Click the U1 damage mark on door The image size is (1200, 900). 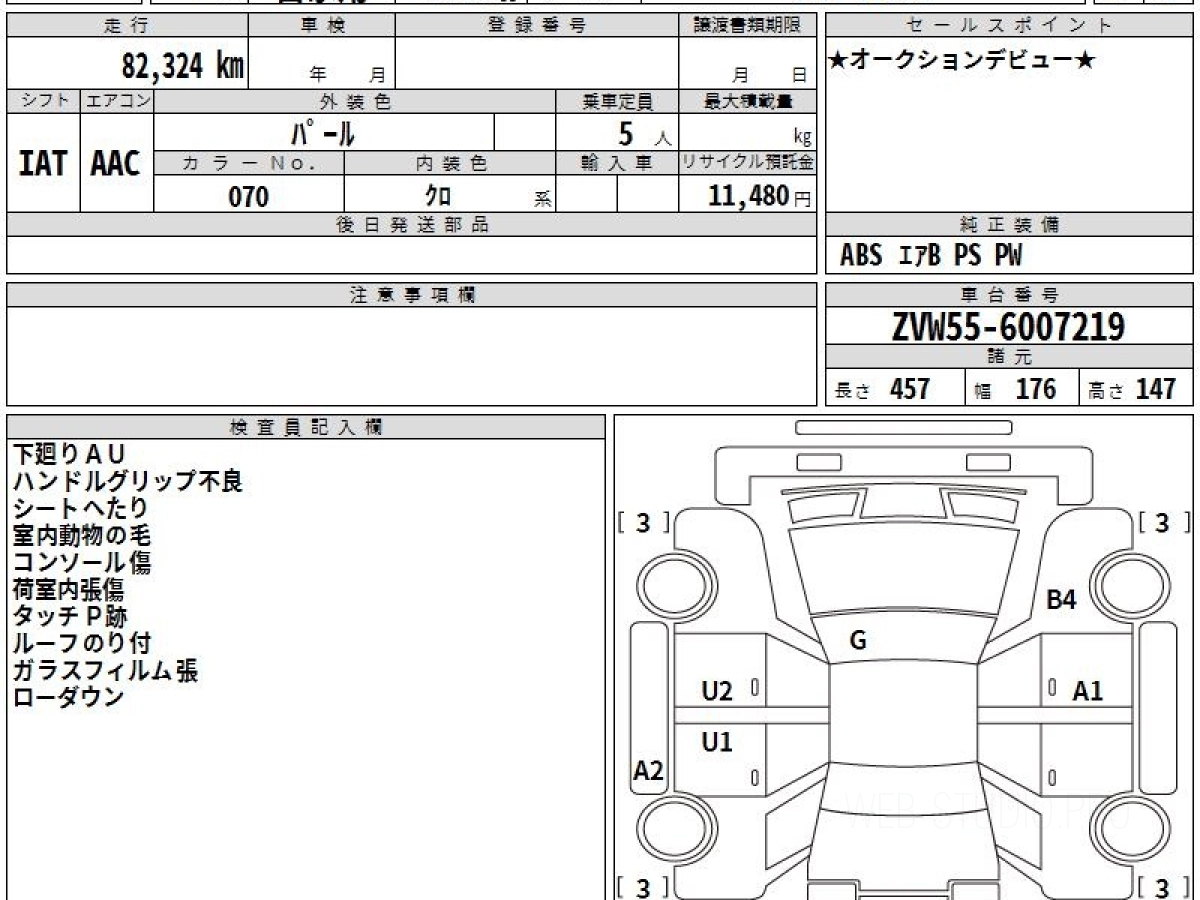(x=717, y=743)
